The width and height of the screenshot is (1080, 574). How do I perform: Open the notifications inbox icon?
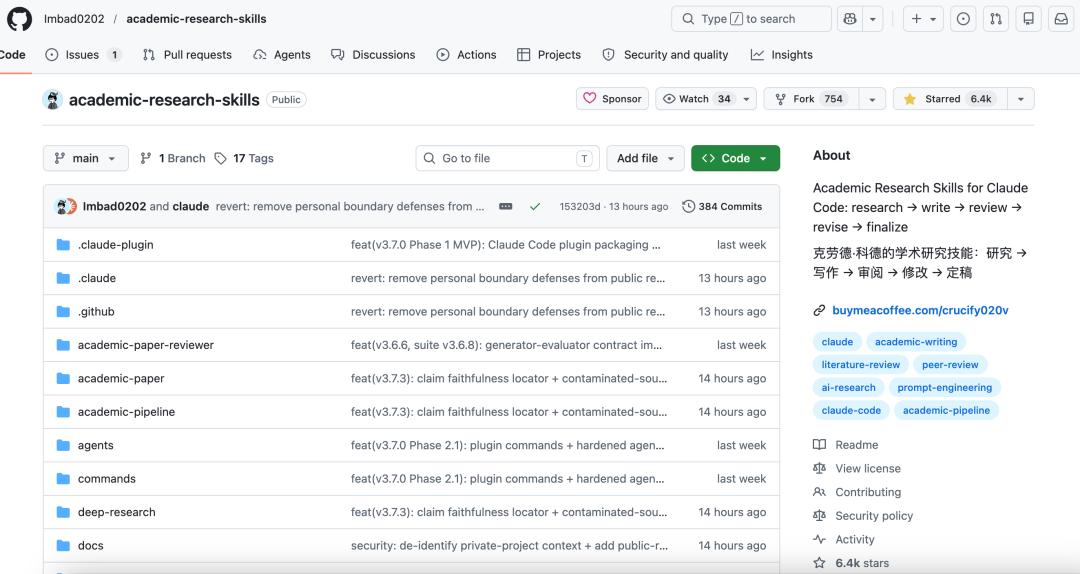(x=1061, y=19)
